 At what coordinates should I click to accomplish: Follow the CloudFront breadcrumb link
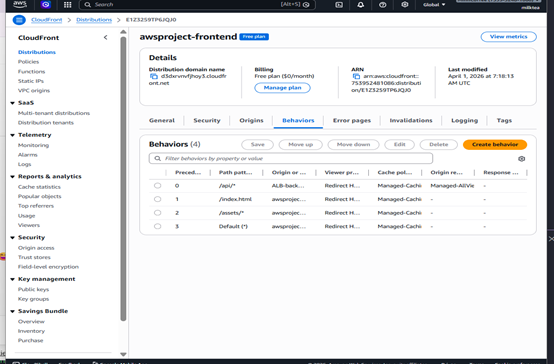click(x=46, y=20)
